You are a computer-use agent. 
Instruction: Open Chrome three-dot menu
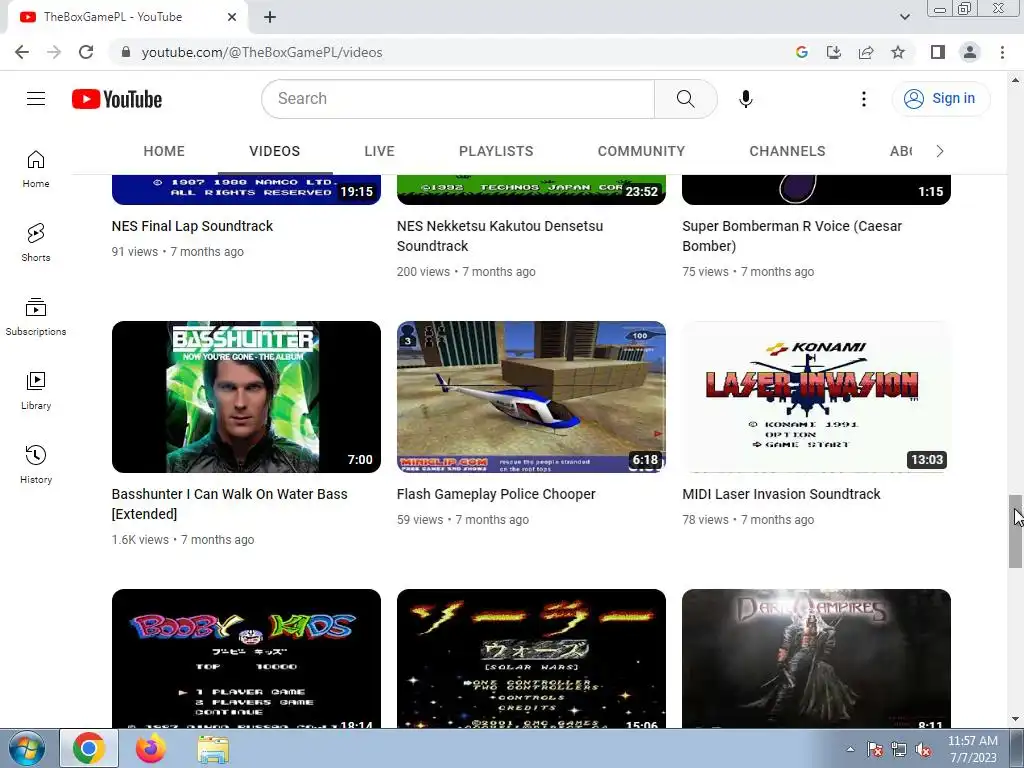1002,52
